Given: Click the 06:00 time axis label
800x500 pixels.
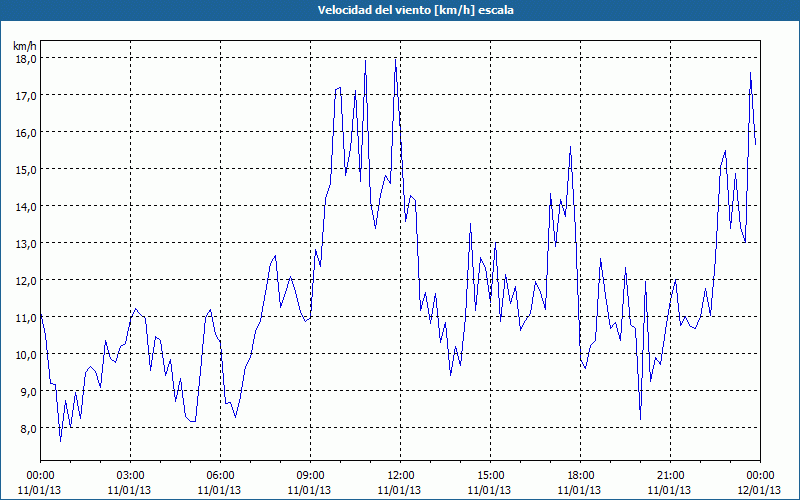Looking at the screenshot, I should pyautogui.click(x=220, y=476).
